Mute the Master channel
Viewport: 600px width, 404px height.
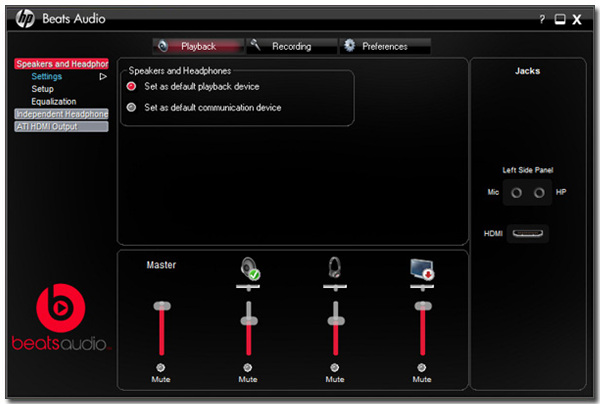click(161, 368)
